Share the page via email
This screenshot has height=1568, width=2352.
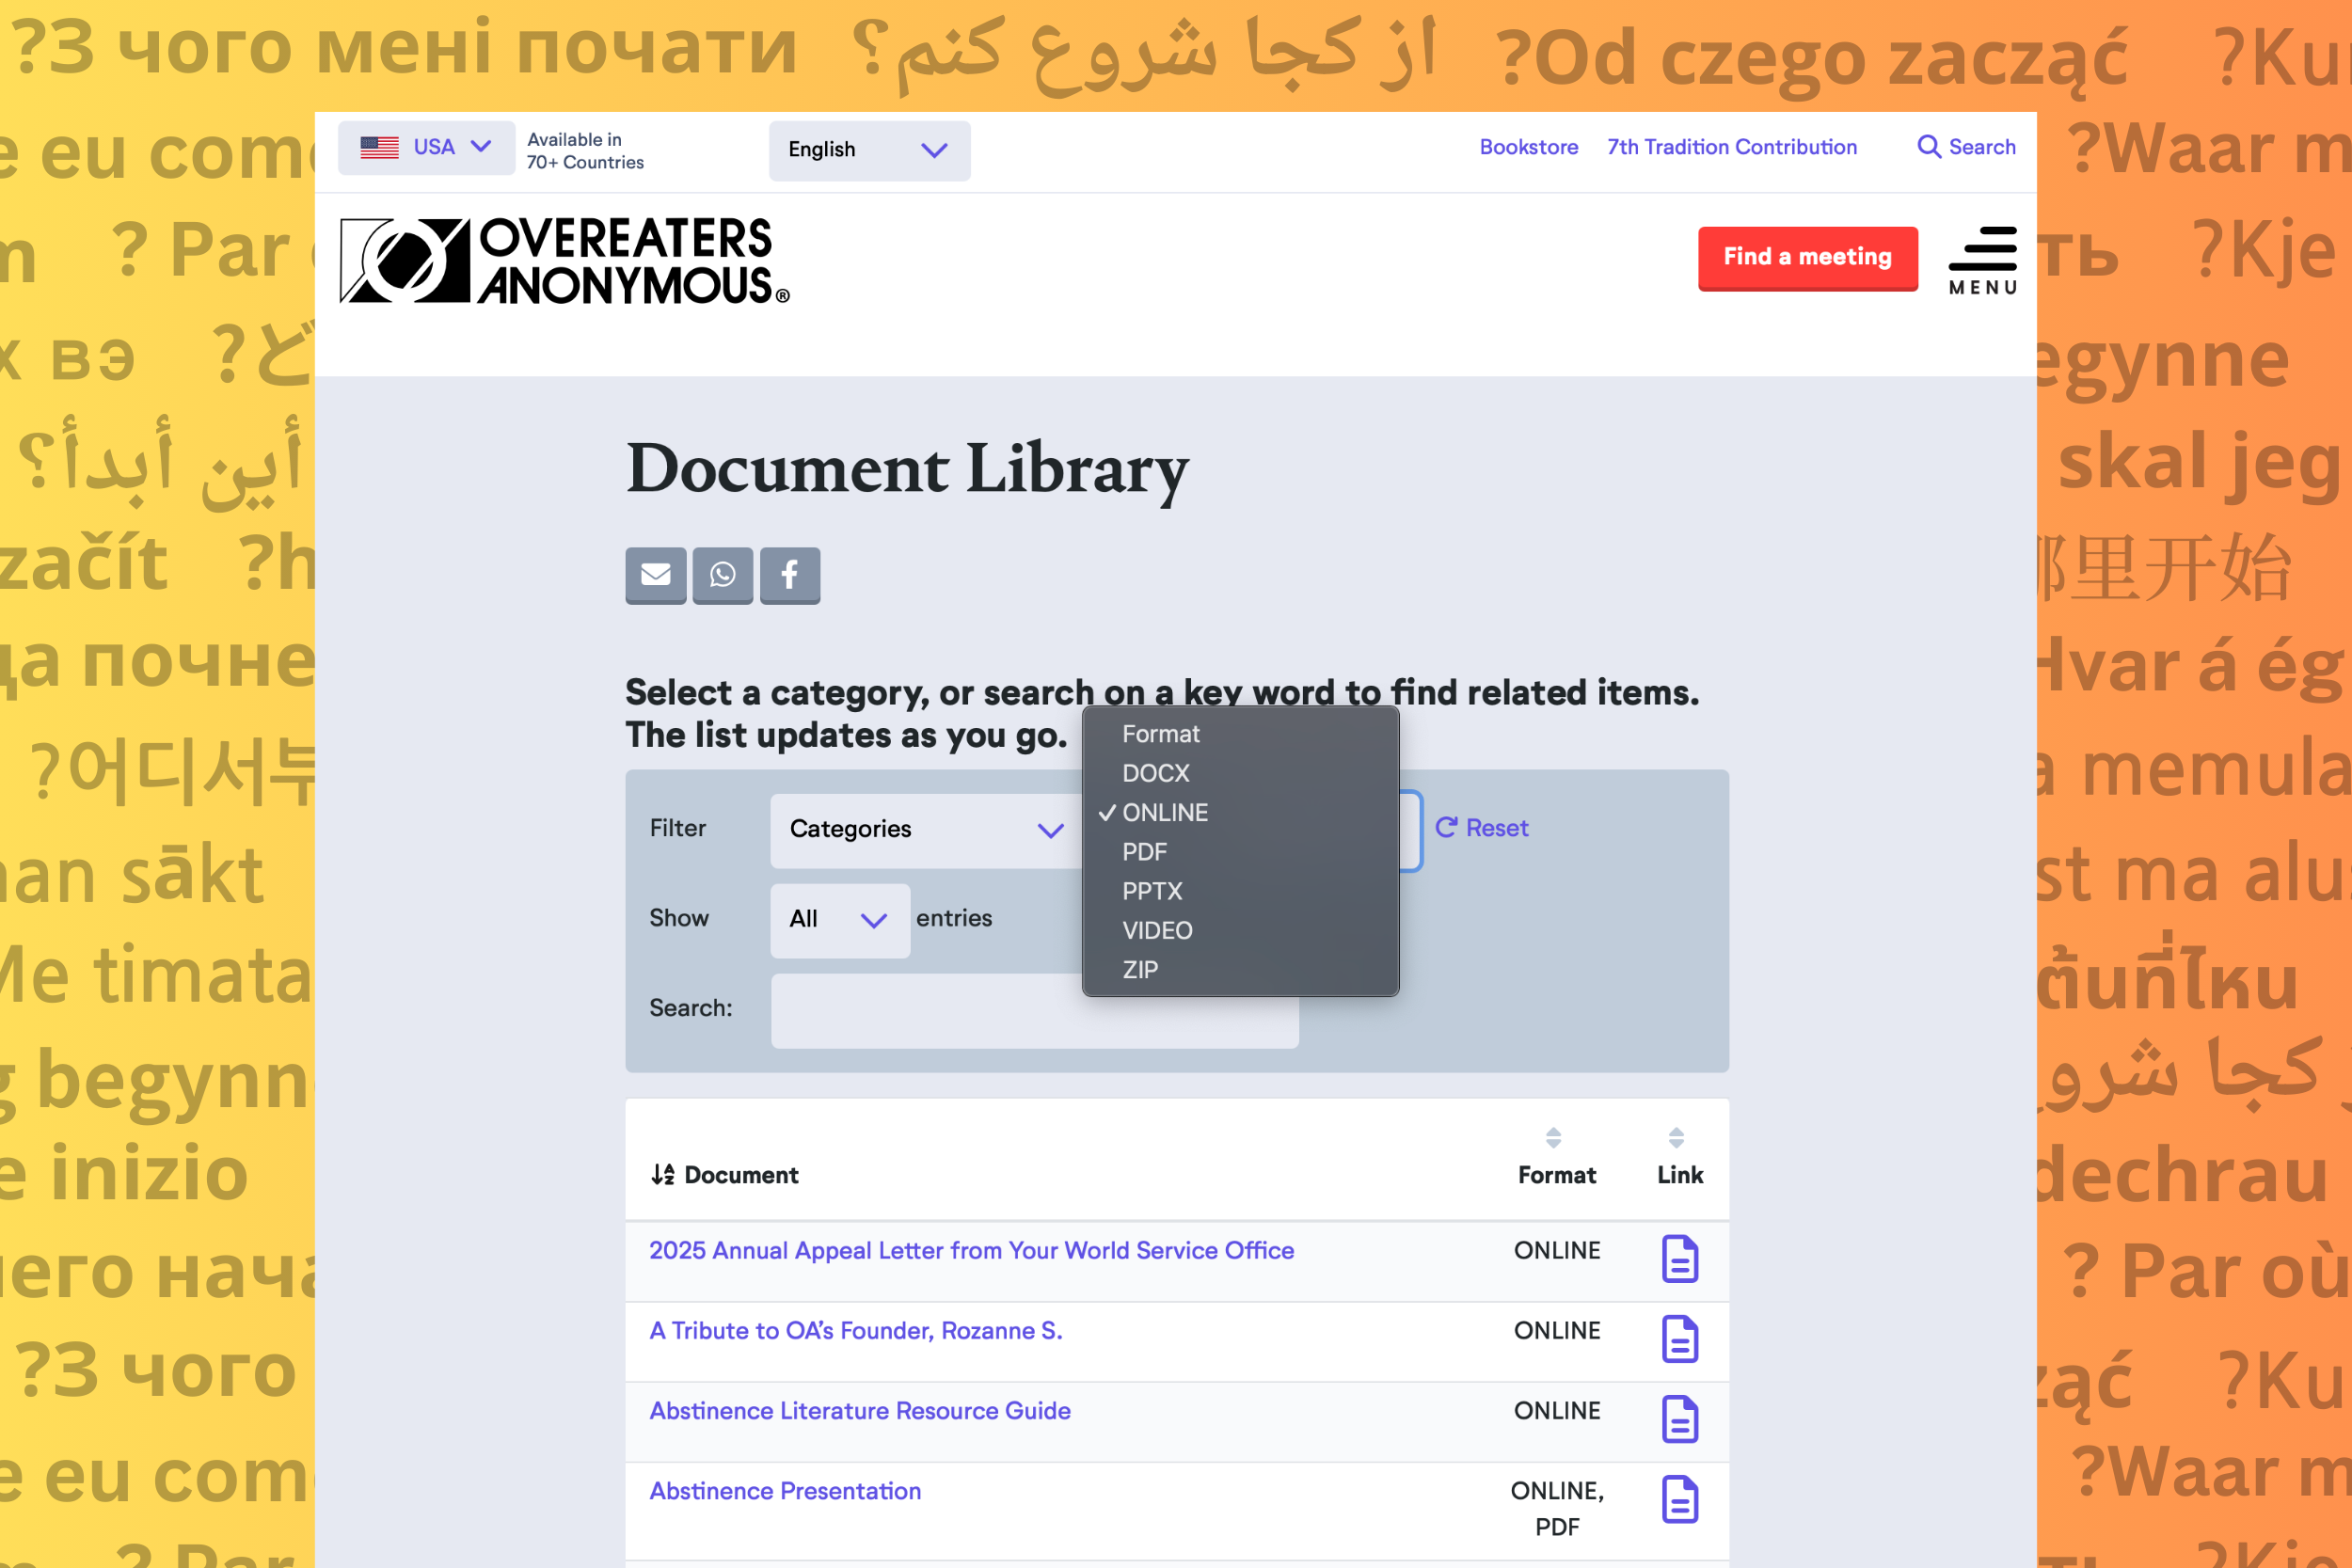[x=655, y=575]
